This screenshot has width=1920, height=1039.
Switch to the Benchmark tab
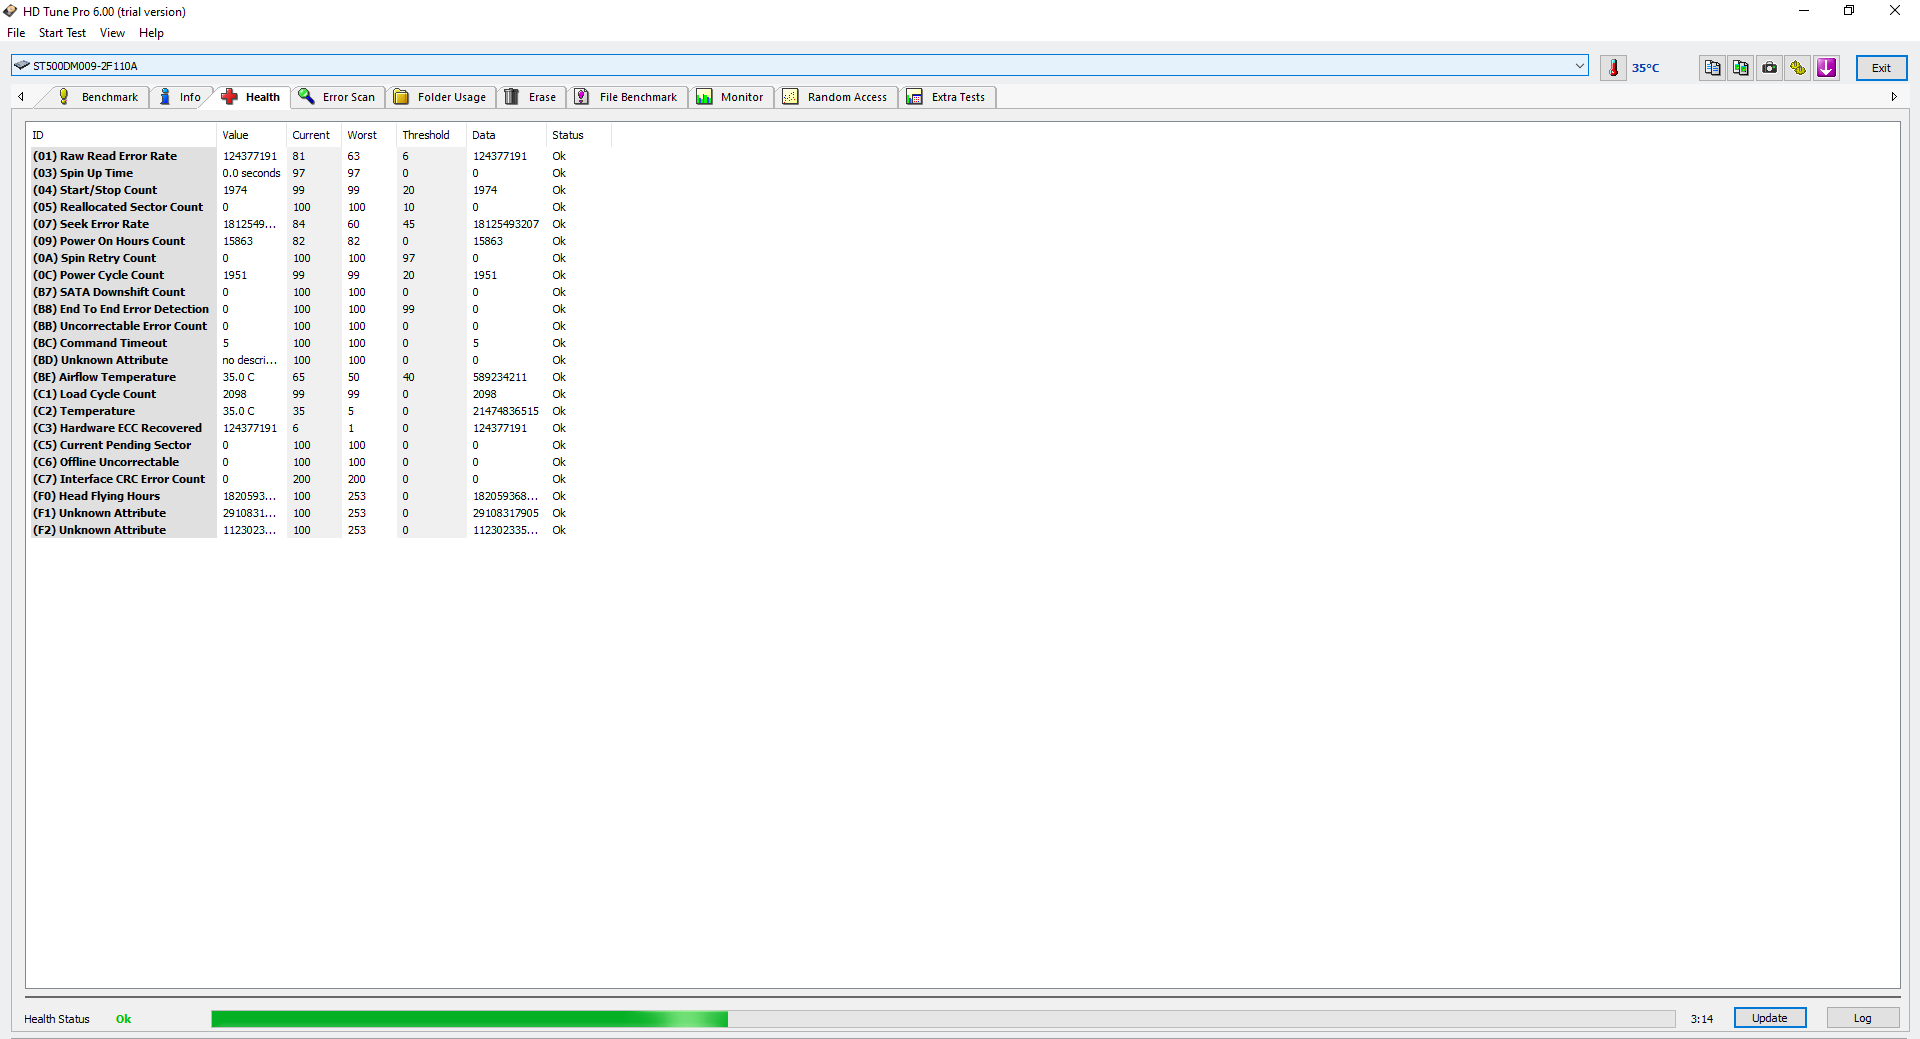[x=98, y=97]
